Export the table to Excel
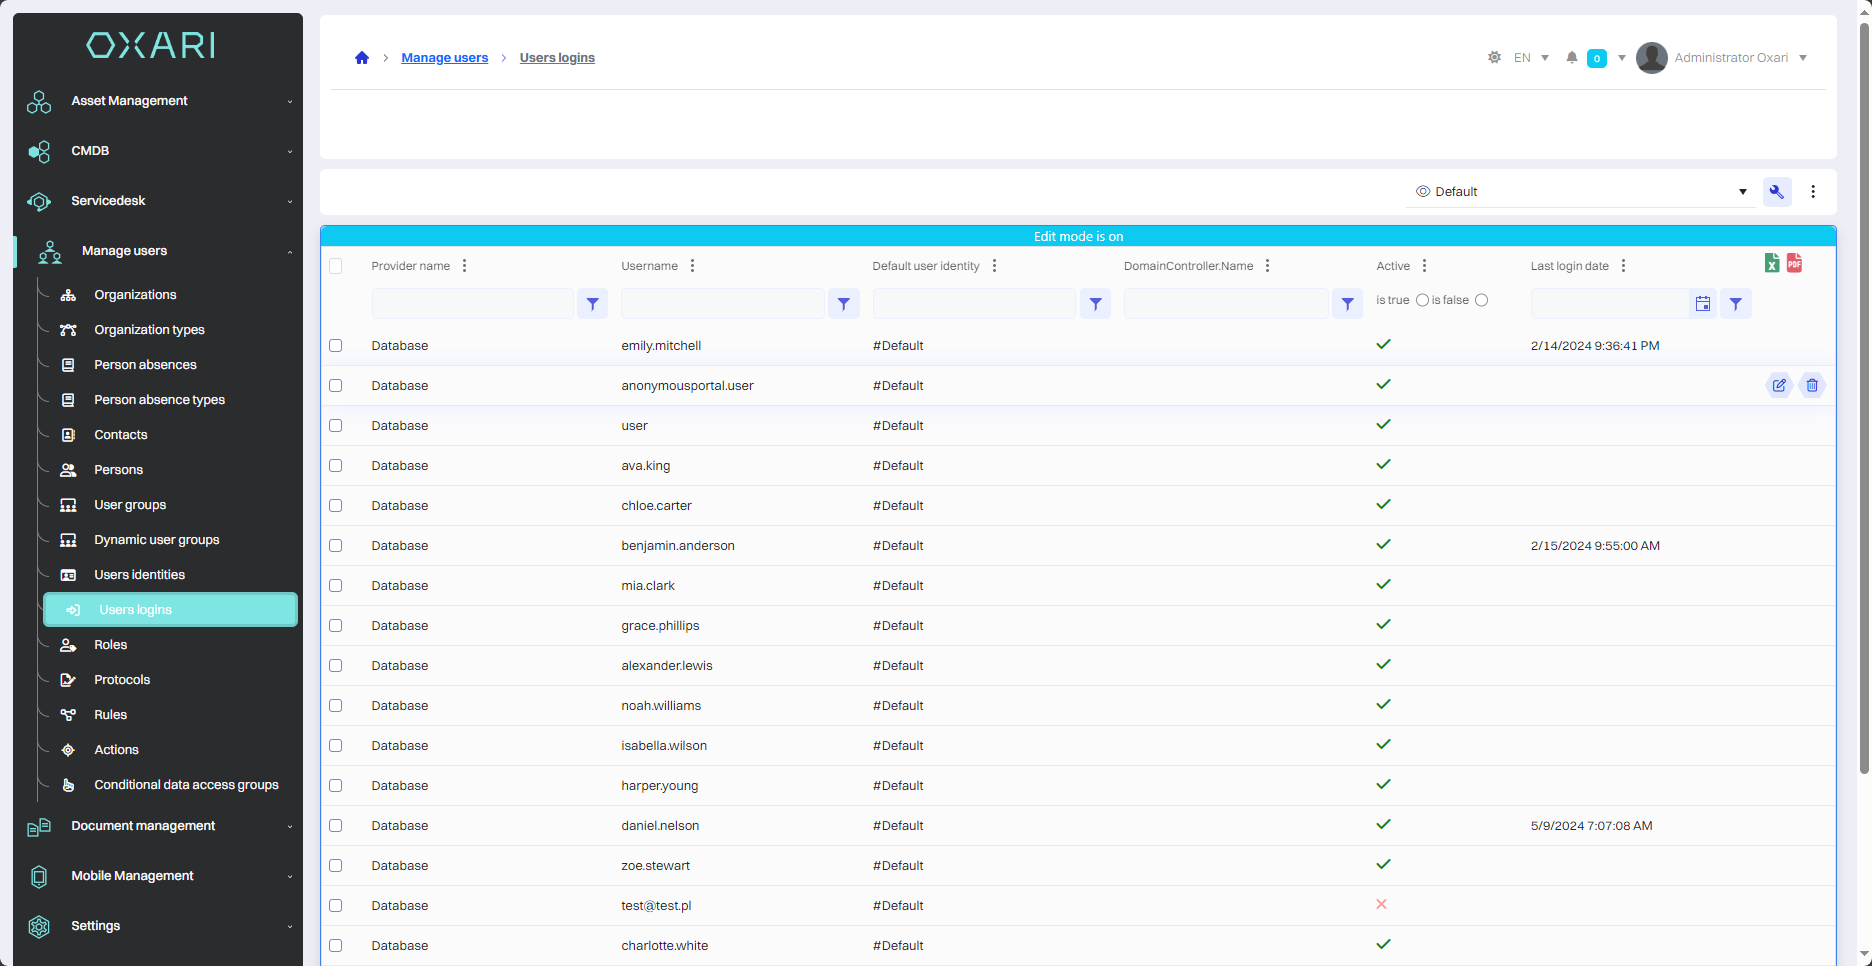Viewport: 1872px width, 966px height. click(x=1771, y=263)
